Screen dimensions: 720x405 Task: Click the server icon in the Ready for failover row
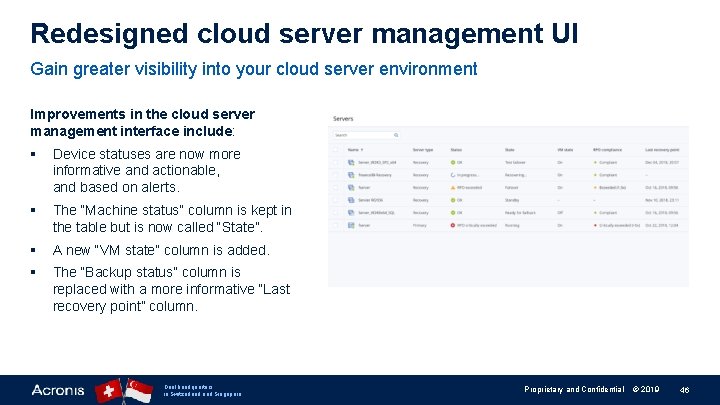tap(351, 213)
